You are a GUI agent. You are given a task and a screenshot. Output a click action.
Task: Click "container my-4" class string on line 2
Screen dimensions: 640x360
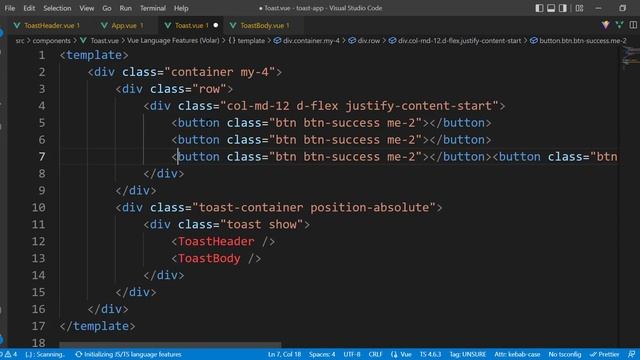(x=220, y=72)
